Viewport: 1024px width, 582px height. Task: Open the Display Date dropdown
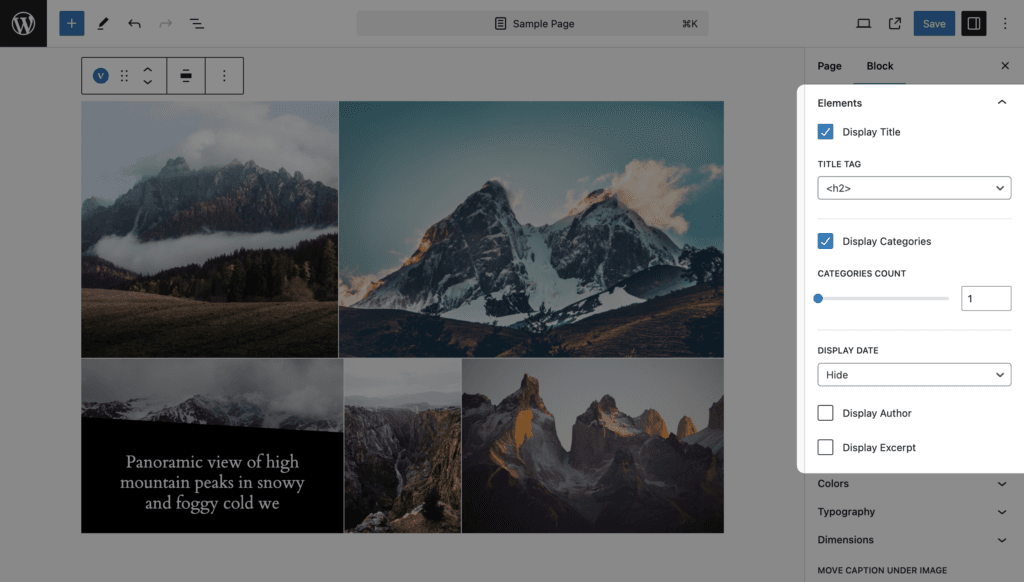914,375
